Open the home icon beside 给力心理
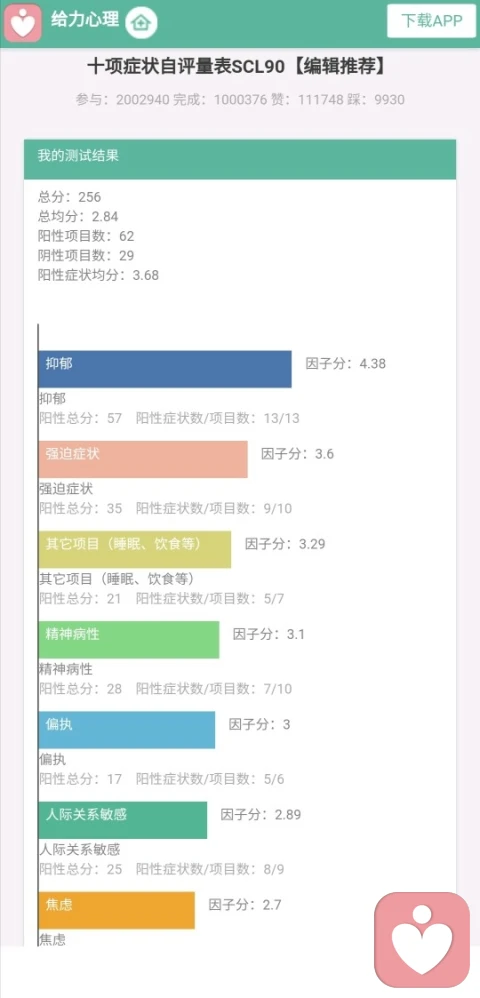The width and height of the screenshot is (480, 998). click(x=141, y=24)
